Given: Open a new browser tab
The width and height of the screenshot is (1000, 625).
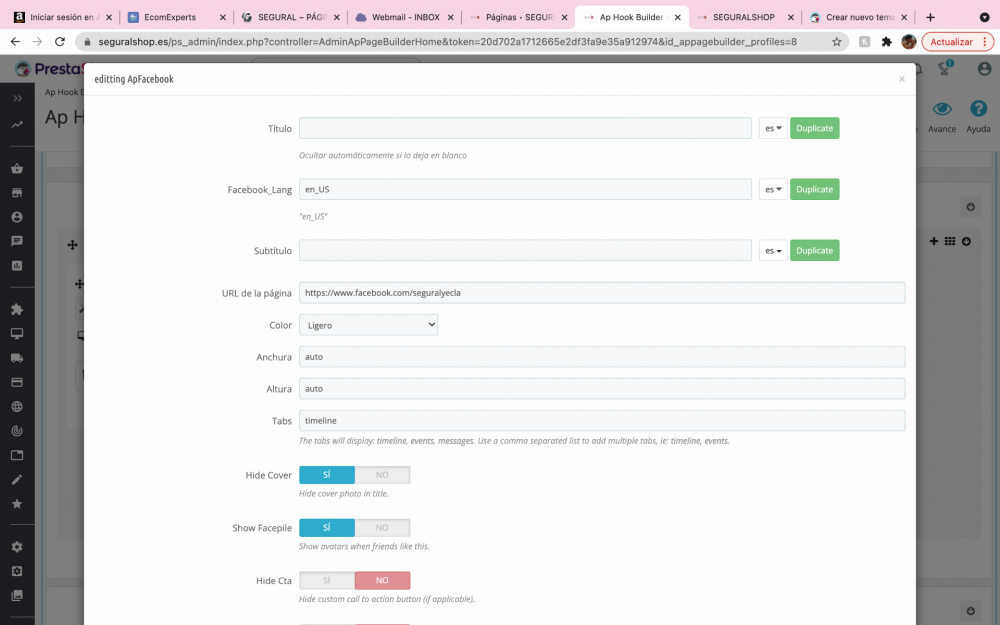Looking at the screenshot, I should pyautogui.click(x=930, y=17).
